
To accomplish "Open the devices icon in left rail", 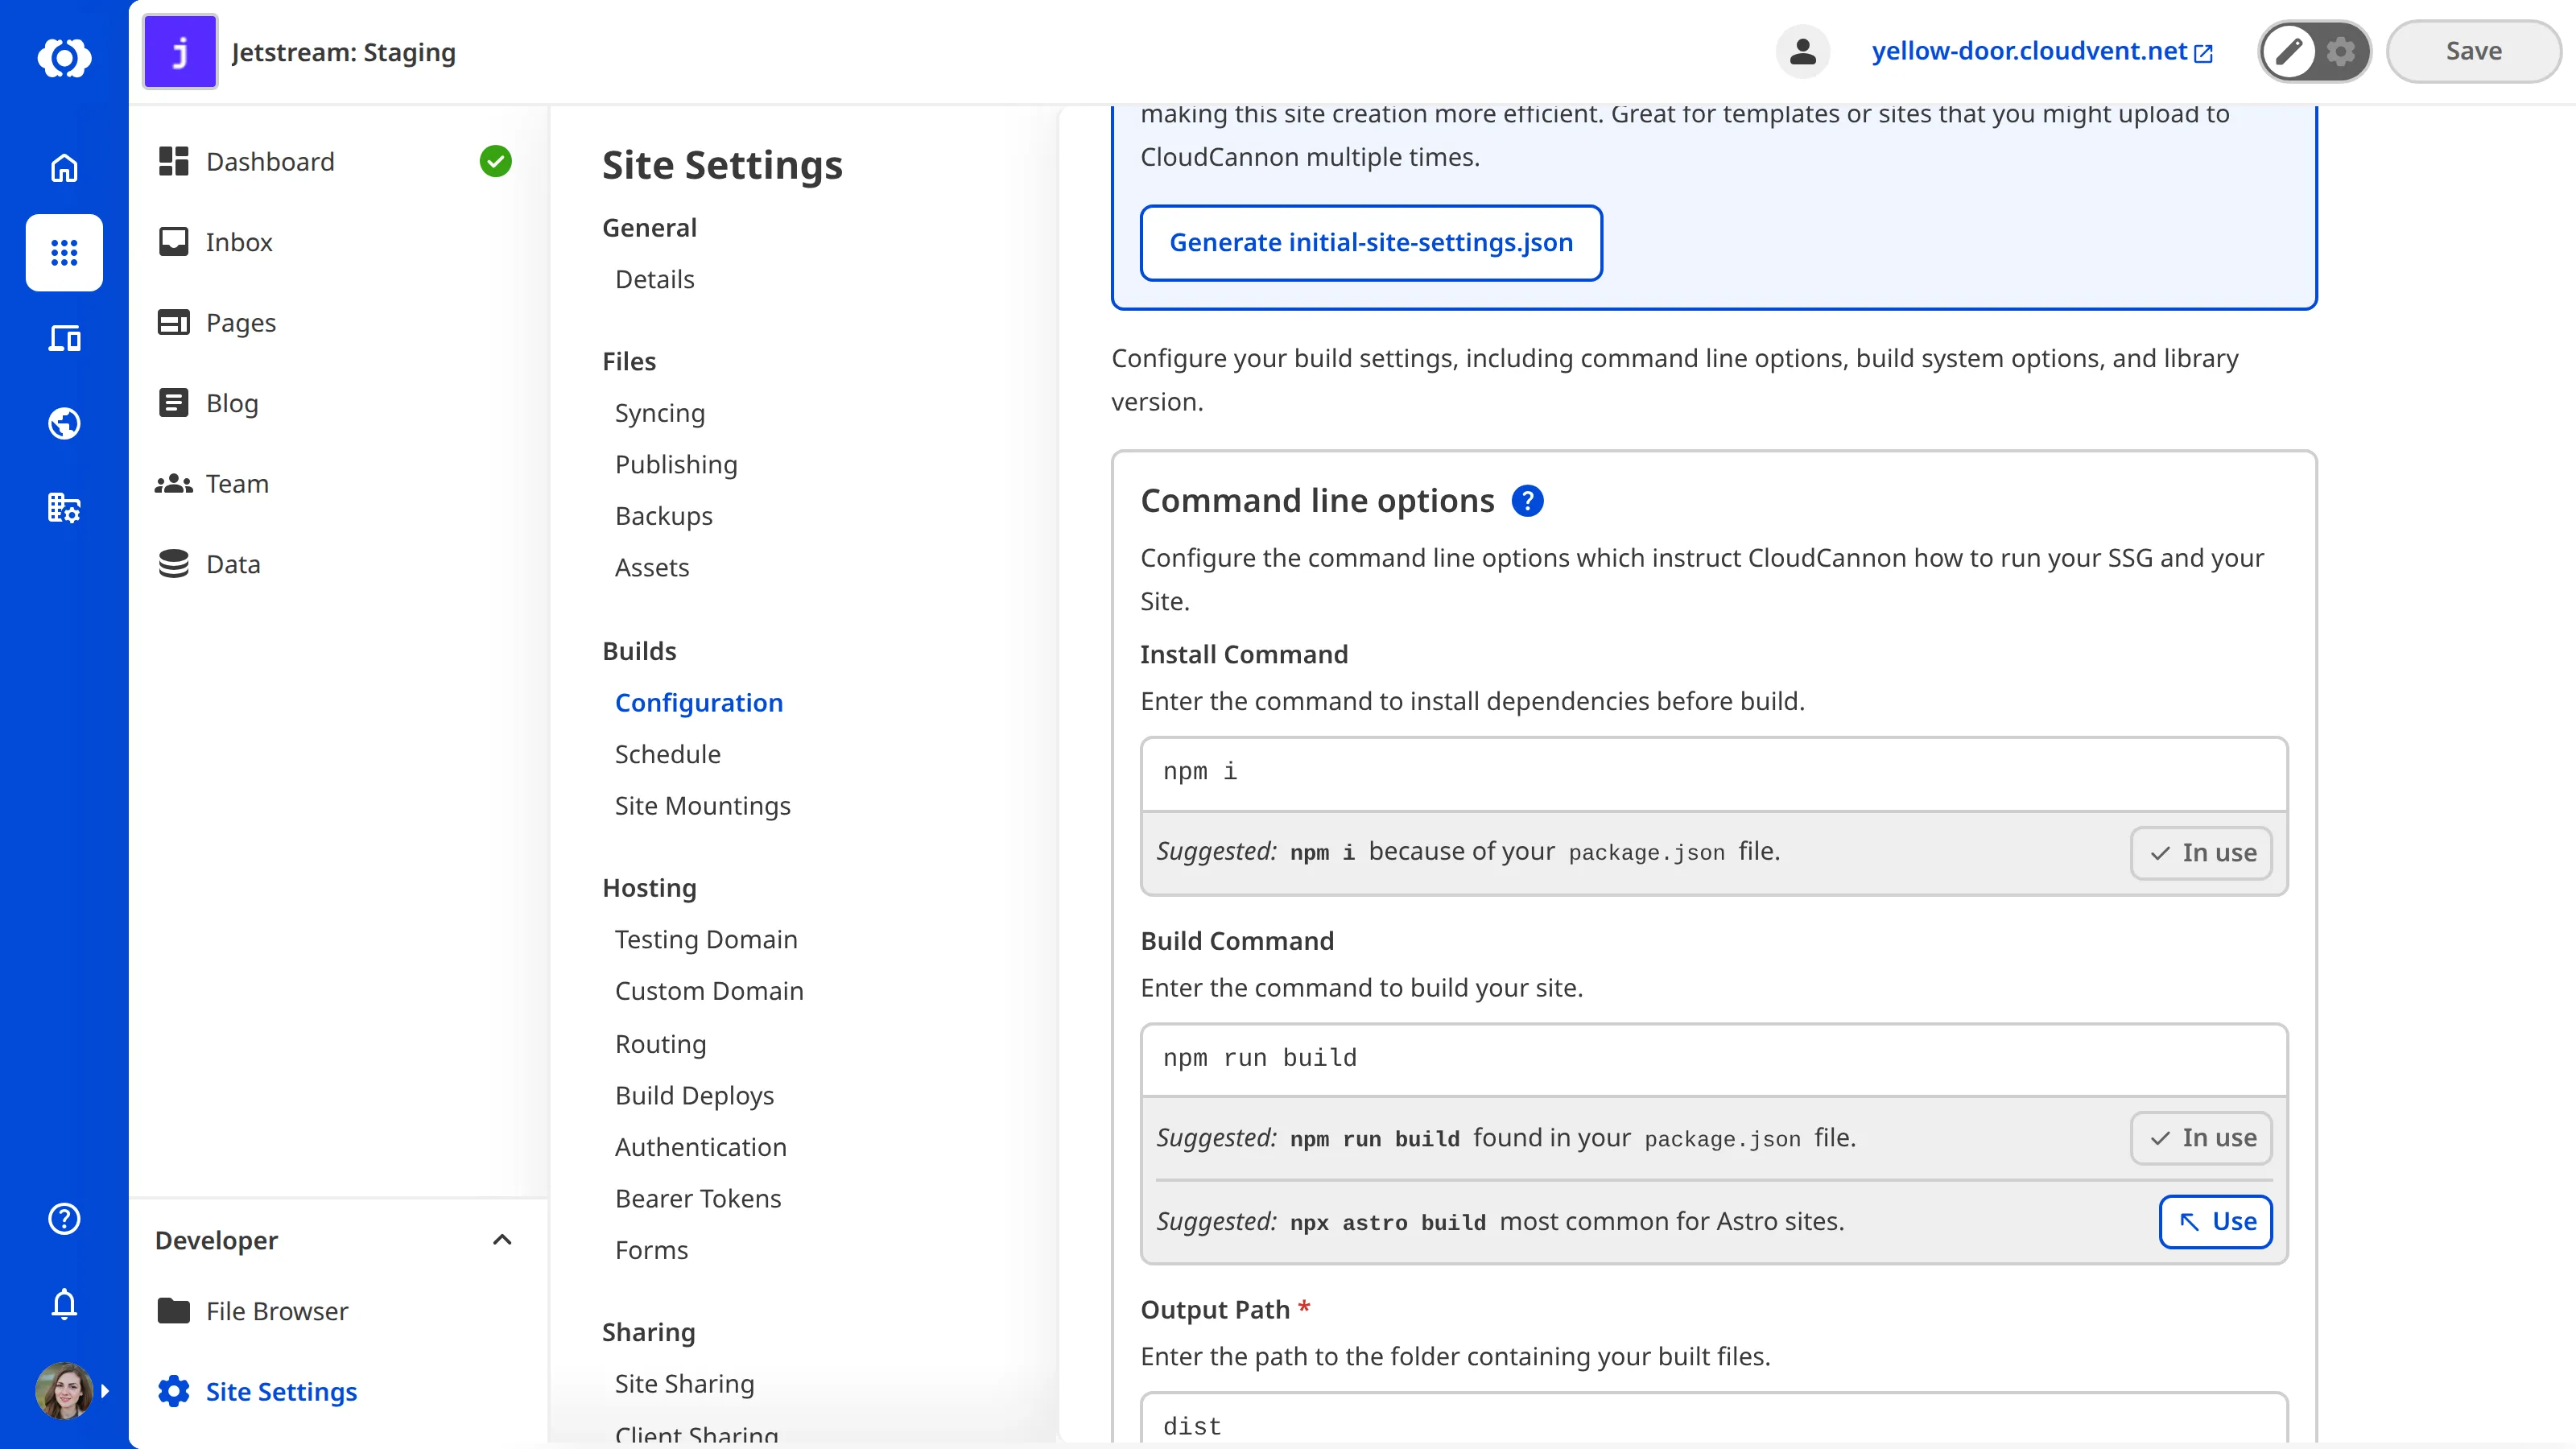I will click(x=64, y=338).
